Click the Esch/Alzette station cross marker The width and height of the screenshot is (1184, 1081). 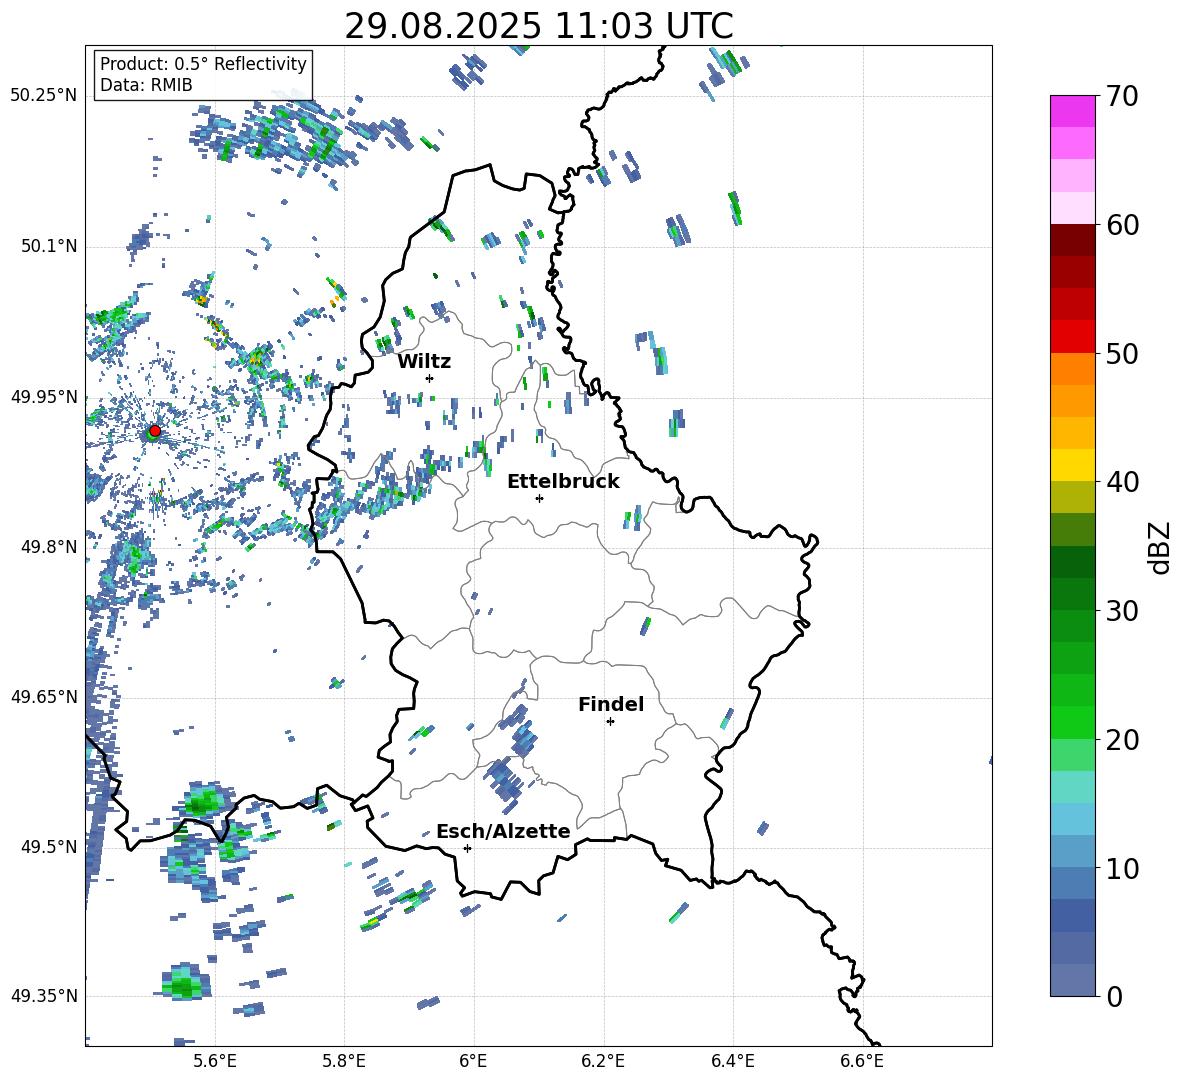click(467, 848)
